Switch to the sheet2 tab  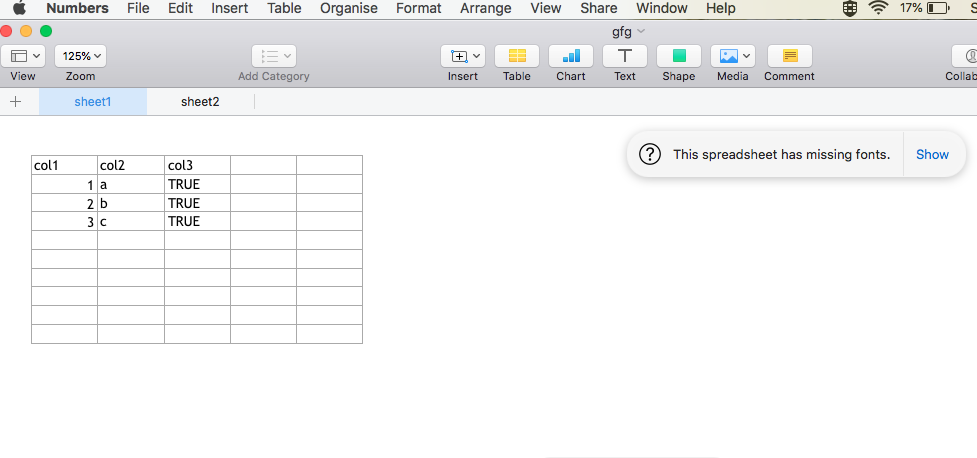click(x=200, y=102)
